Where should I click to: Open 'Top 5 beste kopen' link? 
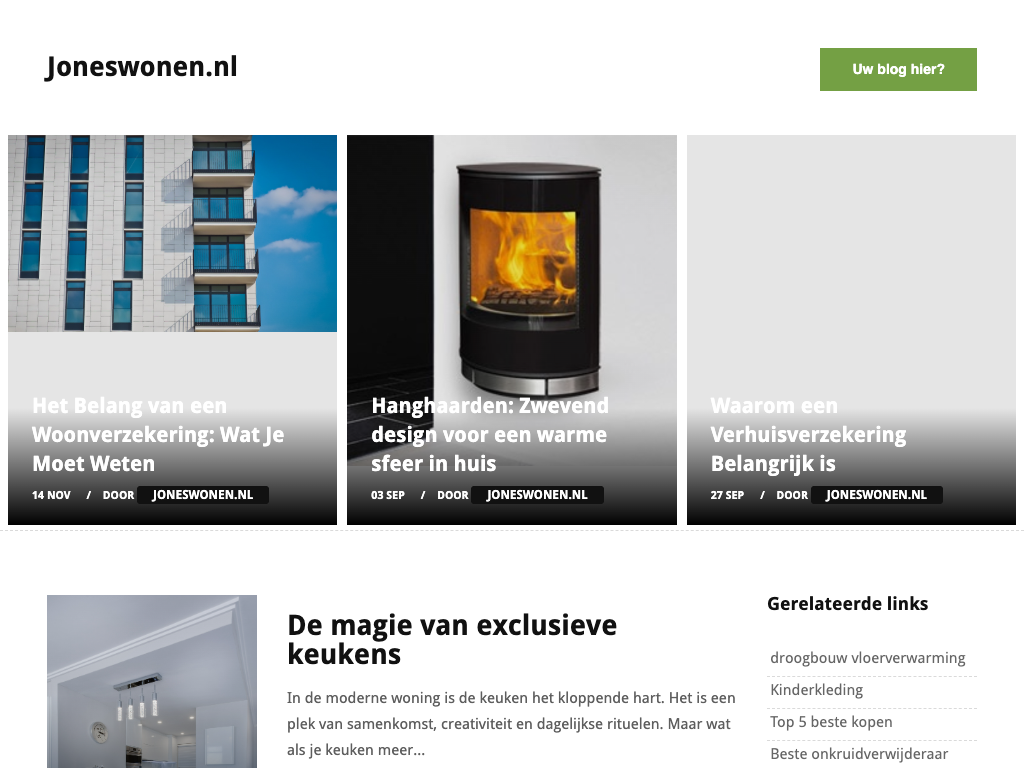click(x=831, y=722)
